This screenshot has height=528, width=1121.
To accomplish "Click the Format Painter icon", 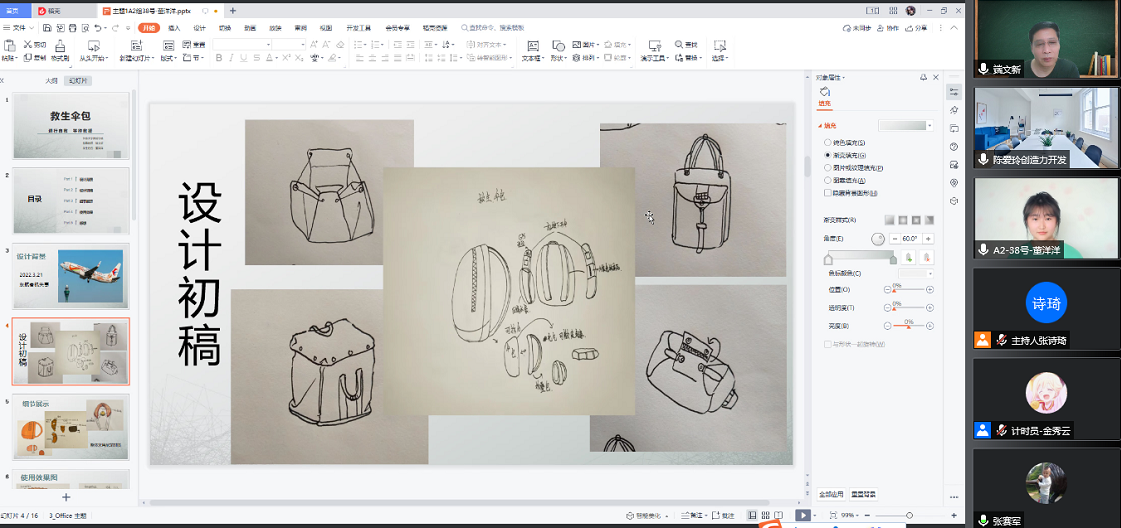I will (x=60, y=46).
